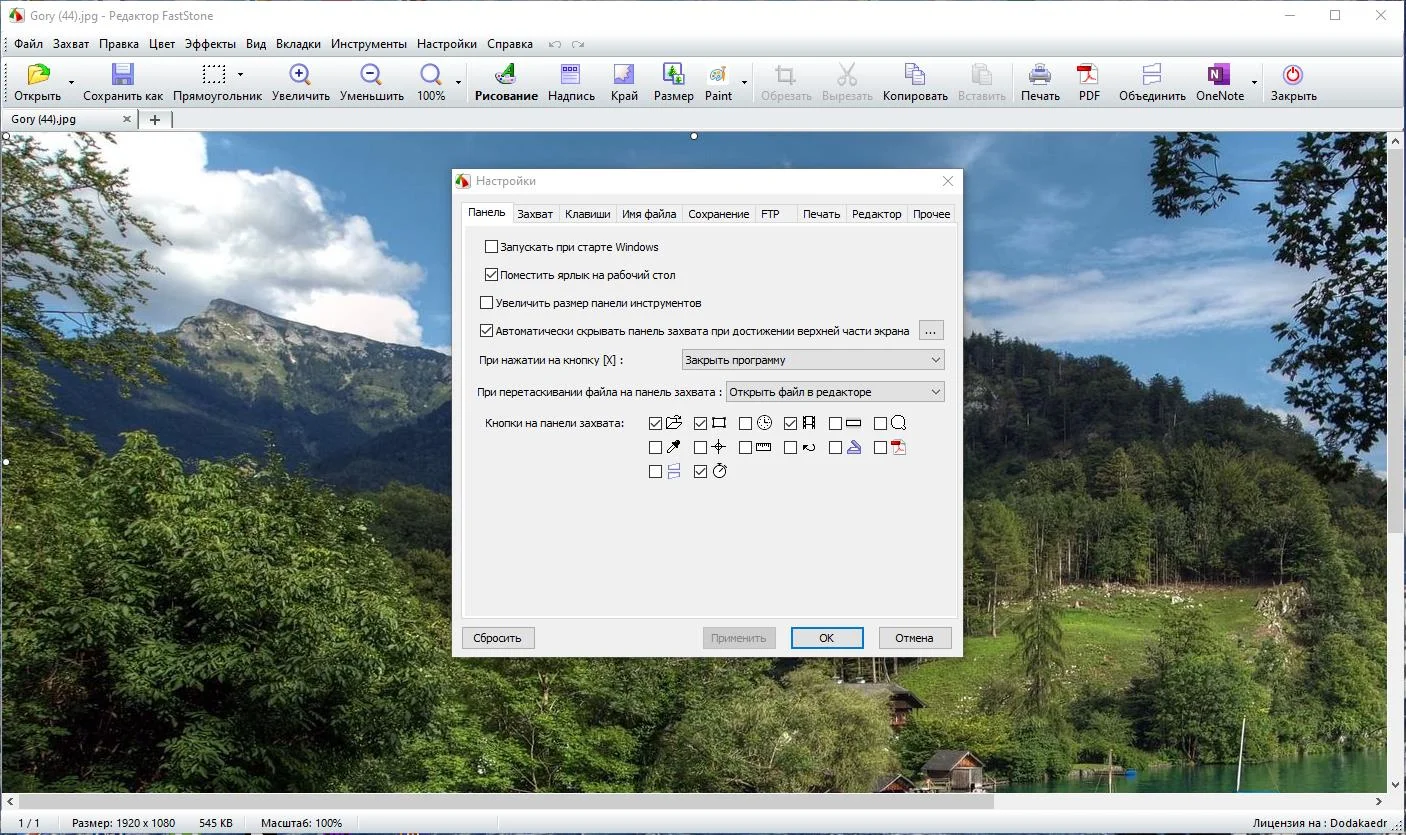Click the horizontal scrollbar under image
Image resolution: width=1406 pixels, height=835 pixels.
(506, 802)
